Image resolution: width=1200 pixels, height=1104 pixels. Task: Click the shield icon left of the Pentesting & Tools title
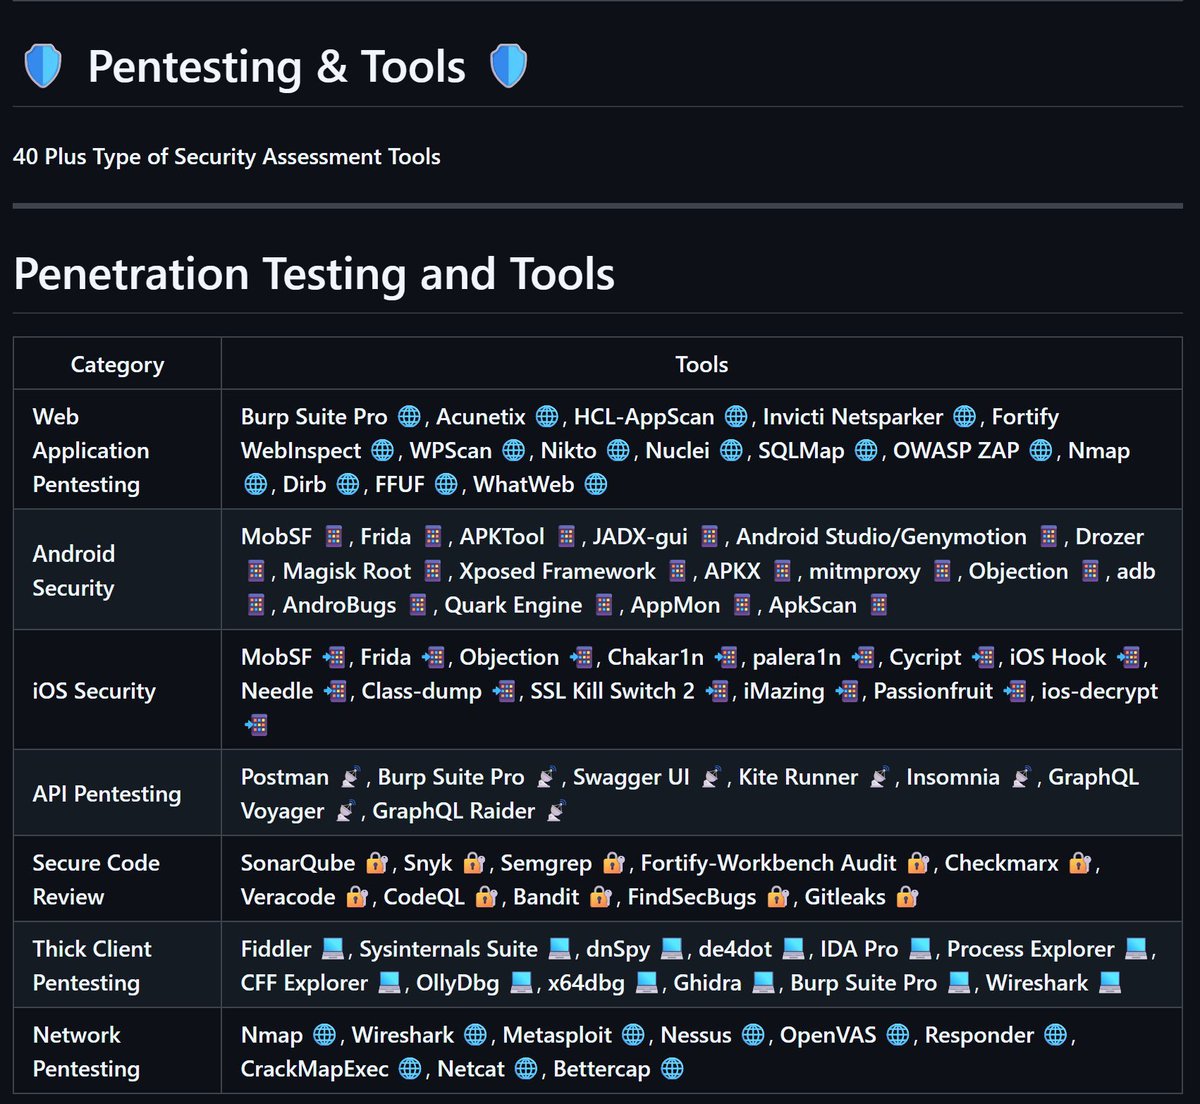43,67
